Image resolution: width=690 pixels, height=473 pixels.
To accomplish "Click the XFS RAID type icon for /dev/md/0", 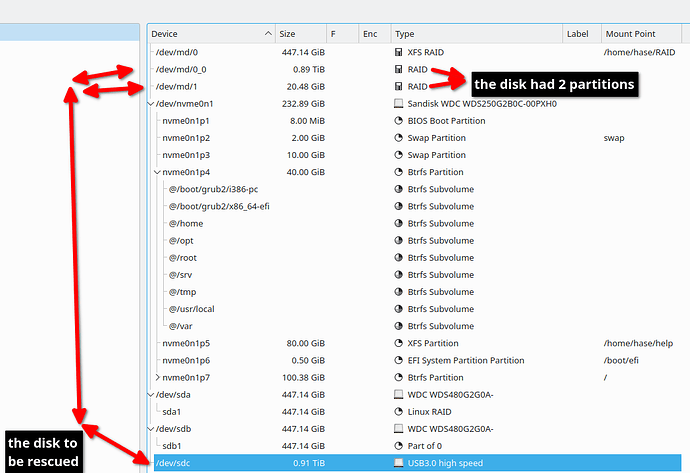I will point(400,51).
